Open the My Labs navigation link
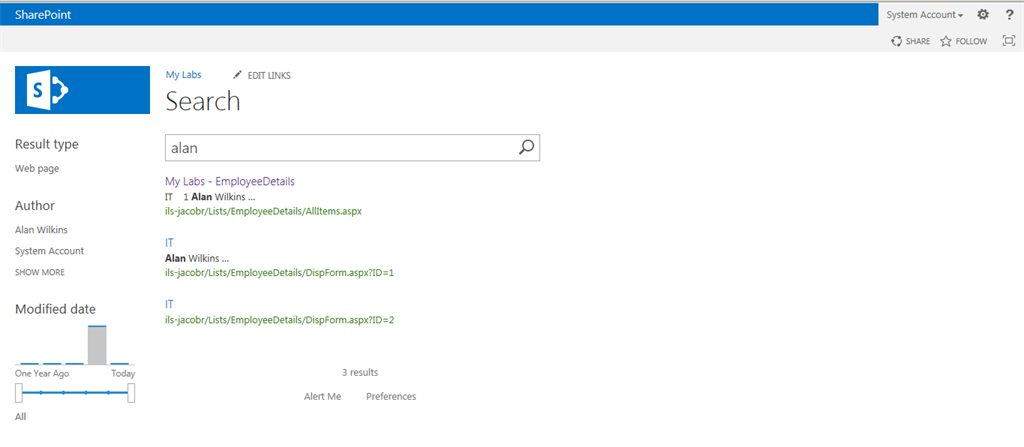Viewport: 1024px width, 447px height. click(184, 74)
